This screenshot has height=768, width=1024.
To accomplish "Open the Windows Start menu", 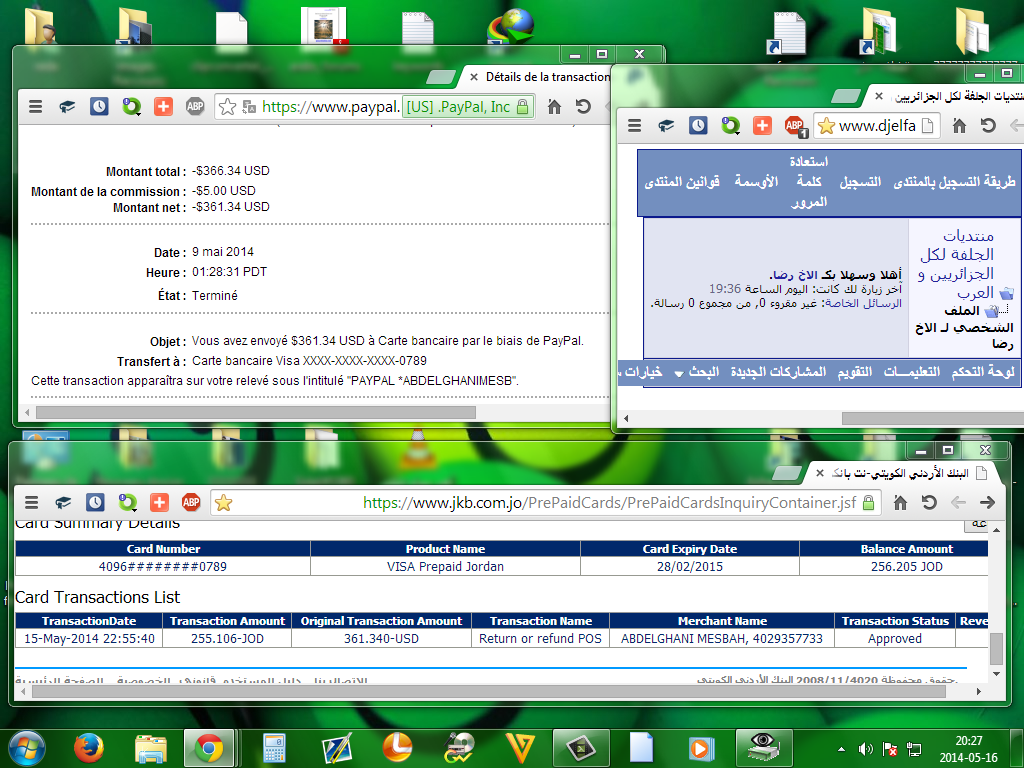I will point(27,748).
